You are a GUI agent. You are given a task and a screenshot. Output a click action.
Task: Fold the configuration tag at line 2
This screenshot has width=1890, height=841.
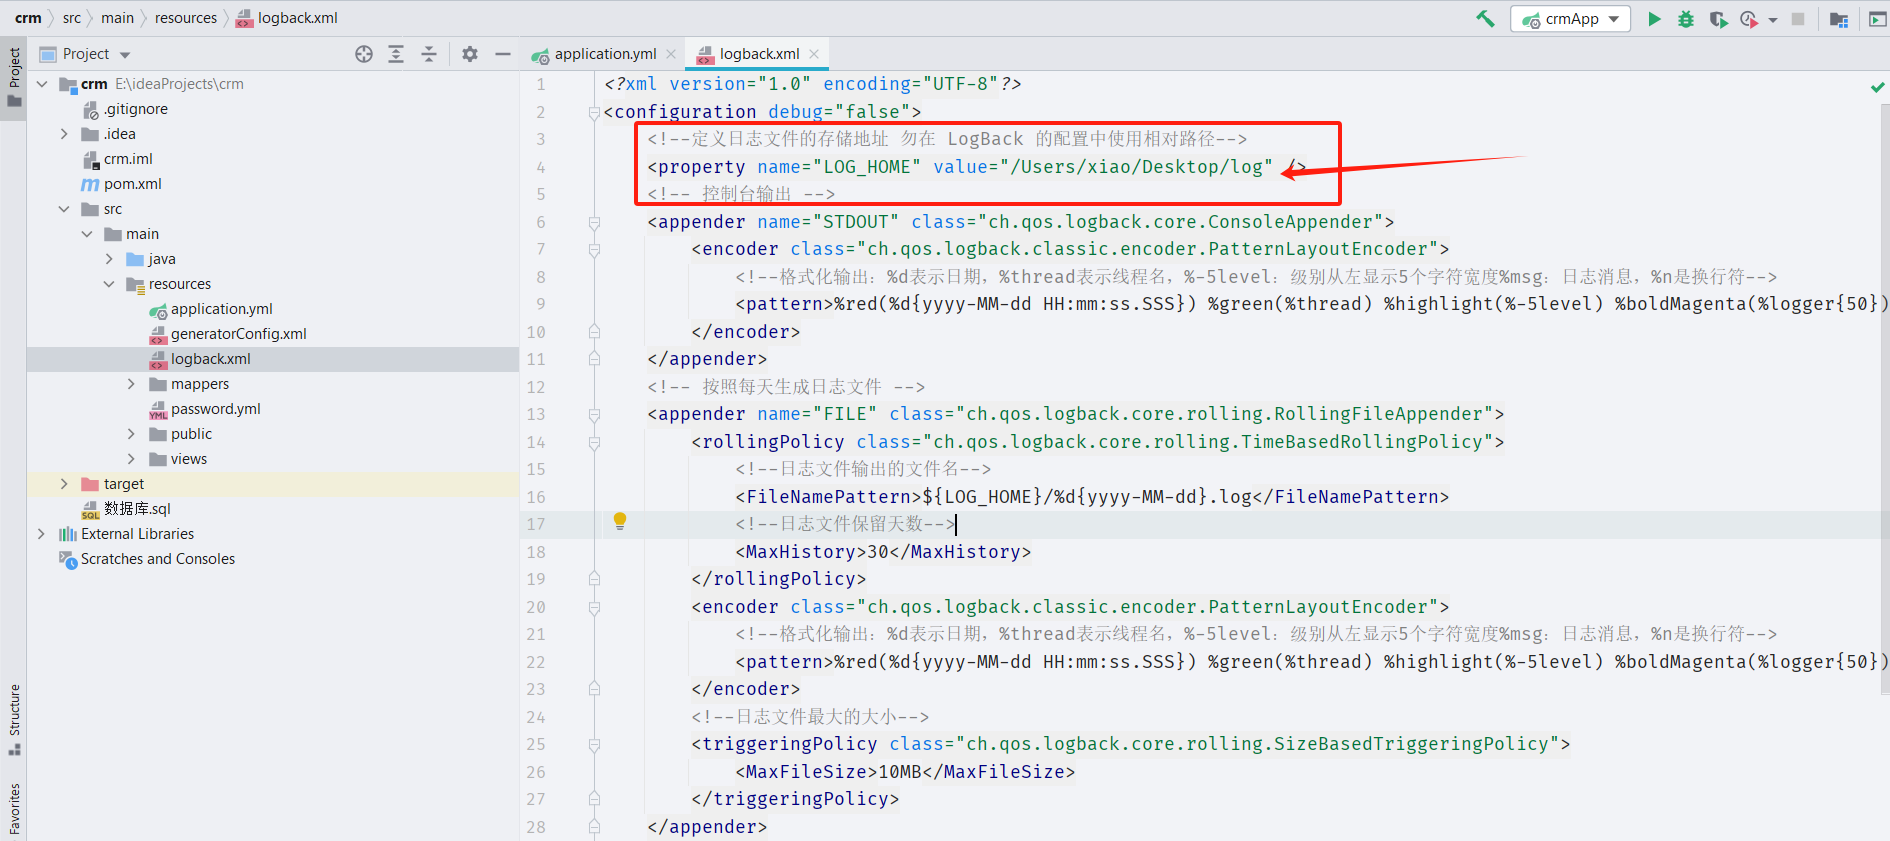pyautogui.click(x=594, y=112)
